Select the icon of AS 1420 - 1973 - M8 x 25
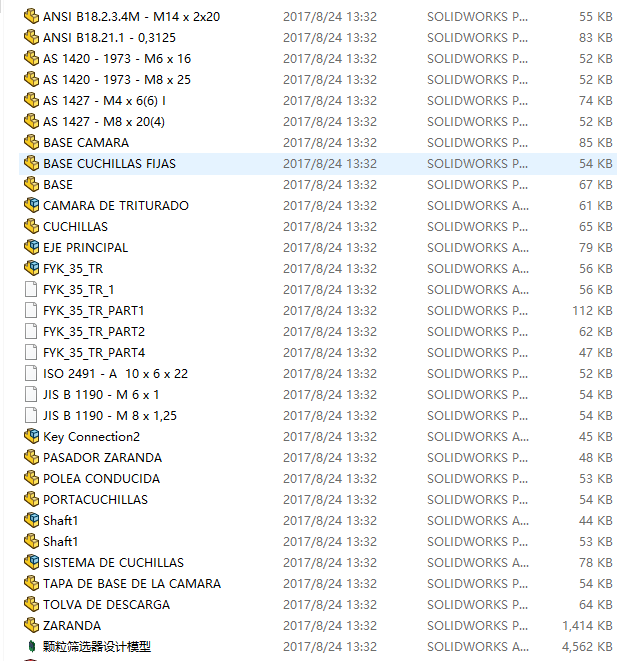 (x=31, y=79)
